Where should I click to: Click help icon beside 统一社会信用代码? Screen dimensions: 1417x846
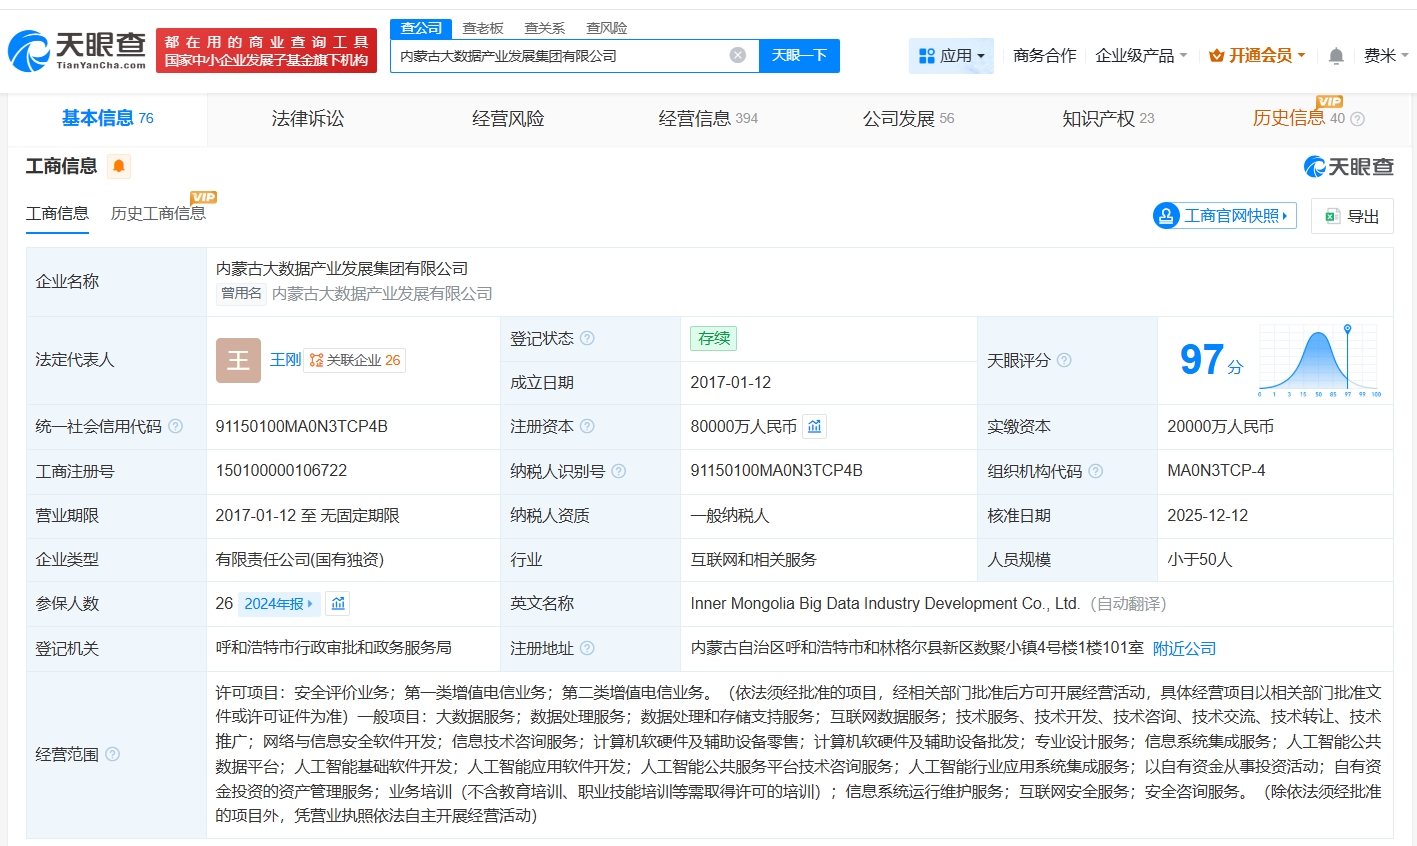(176, 427)
